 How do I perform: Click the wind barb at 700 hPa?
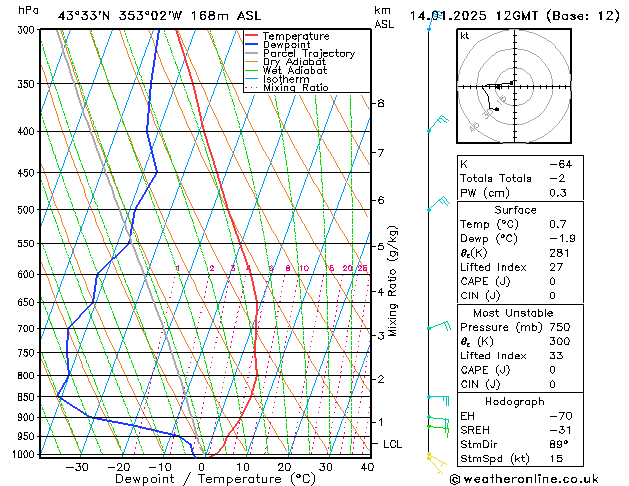coord(439,325)
